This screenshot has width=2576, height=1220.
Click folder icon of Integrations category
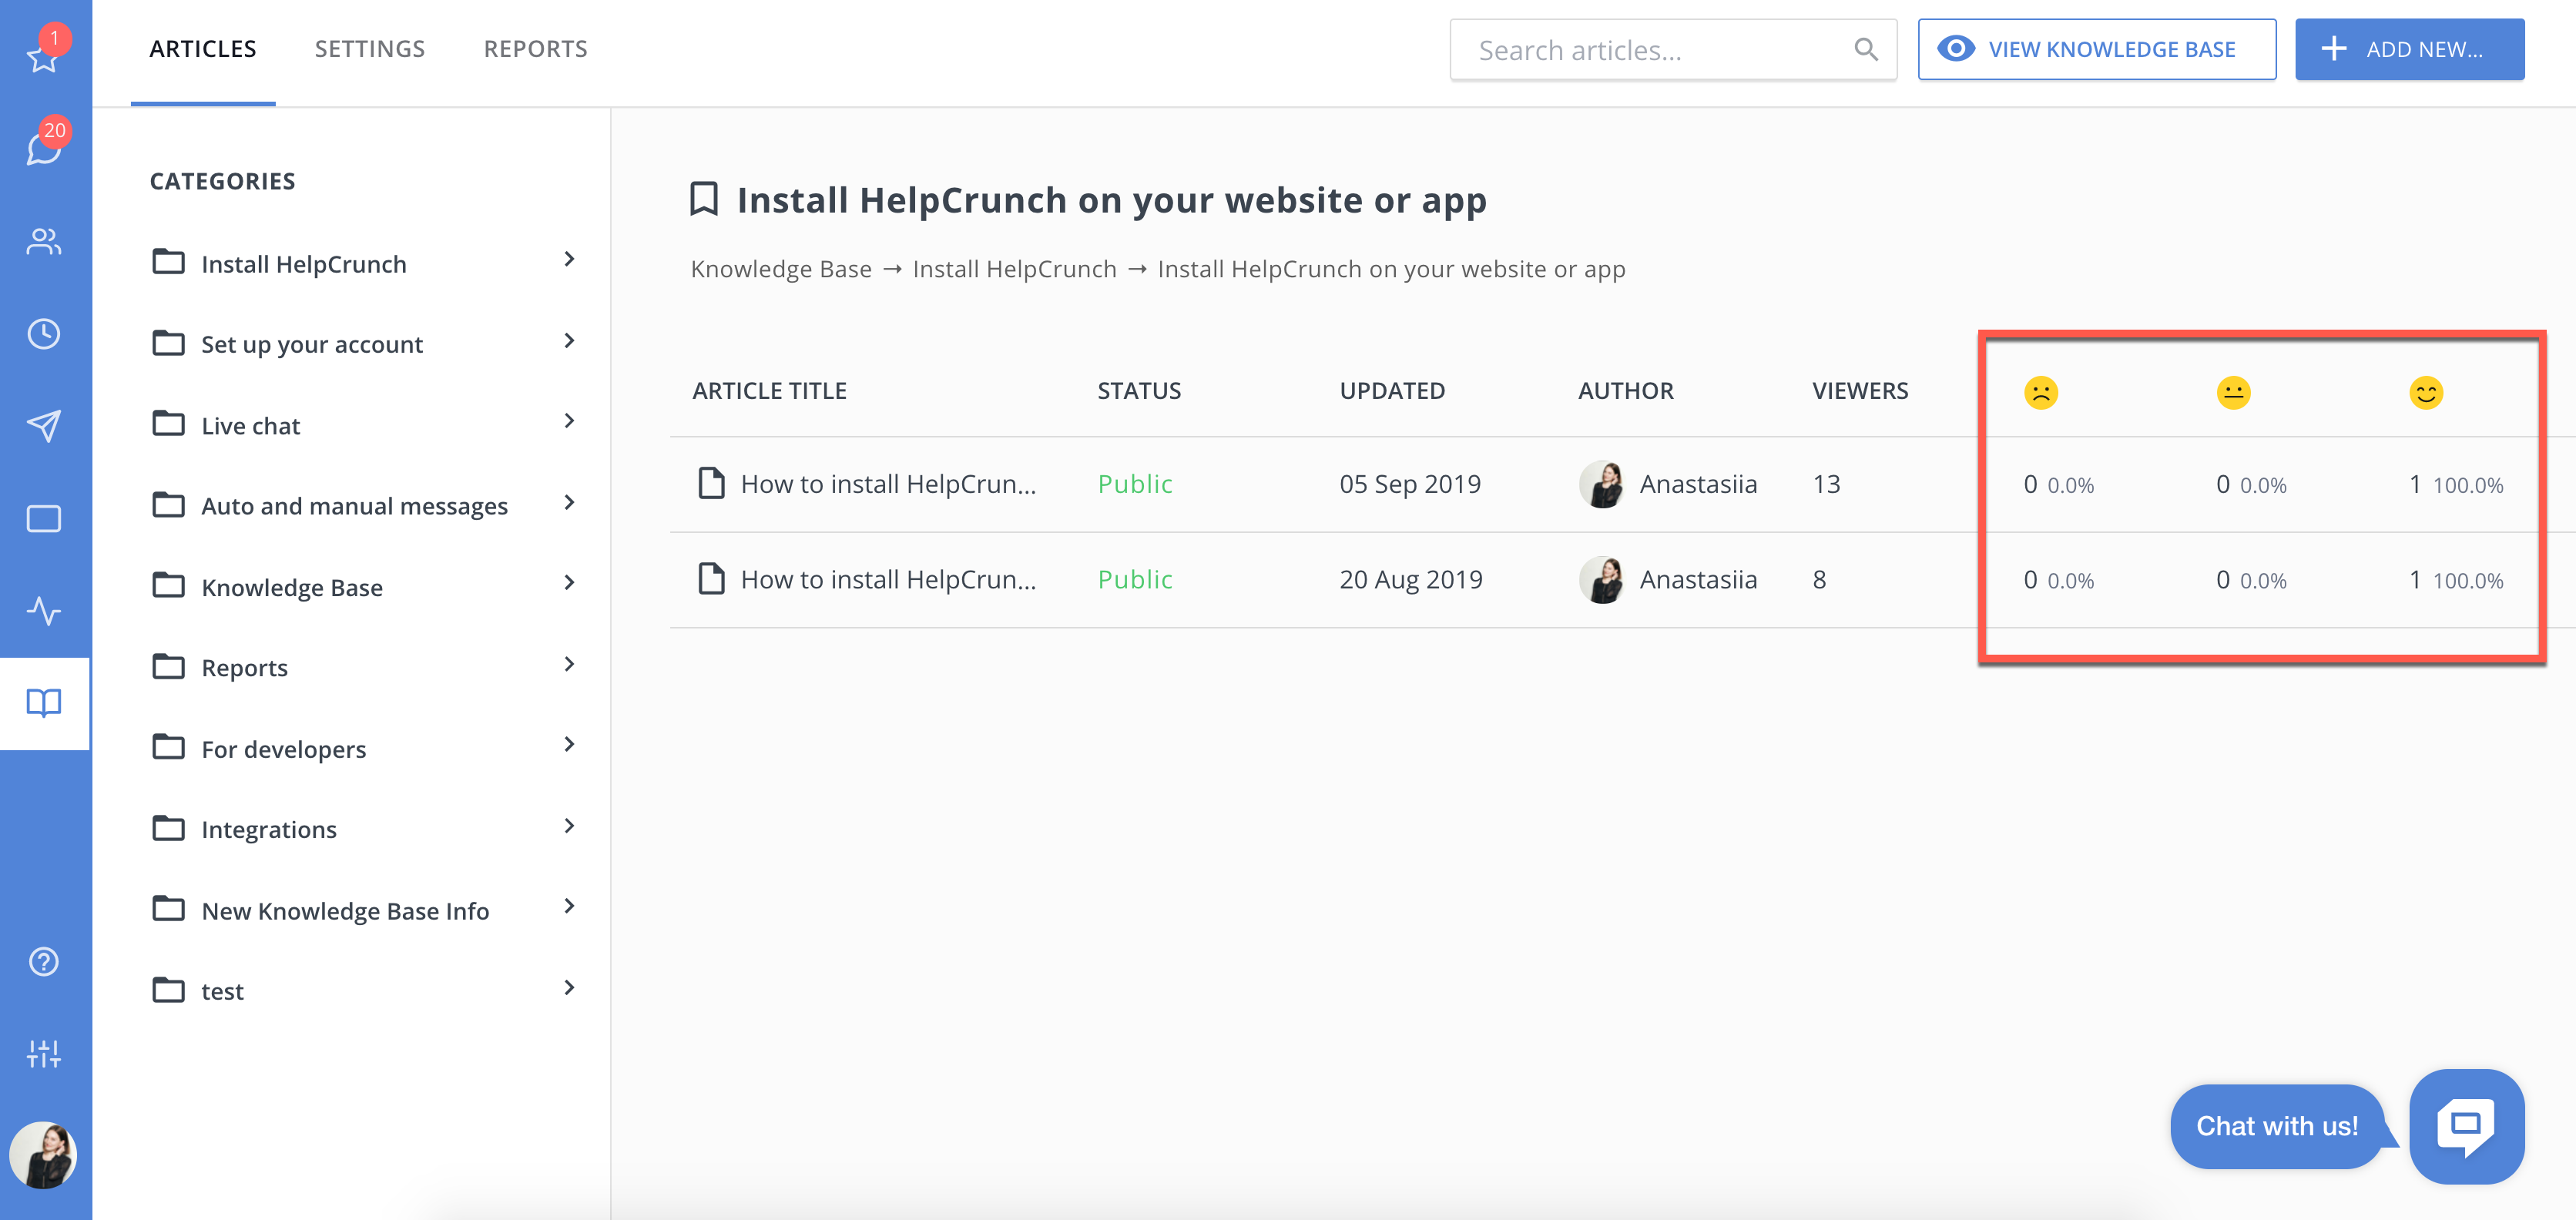(x=168, y=828)
